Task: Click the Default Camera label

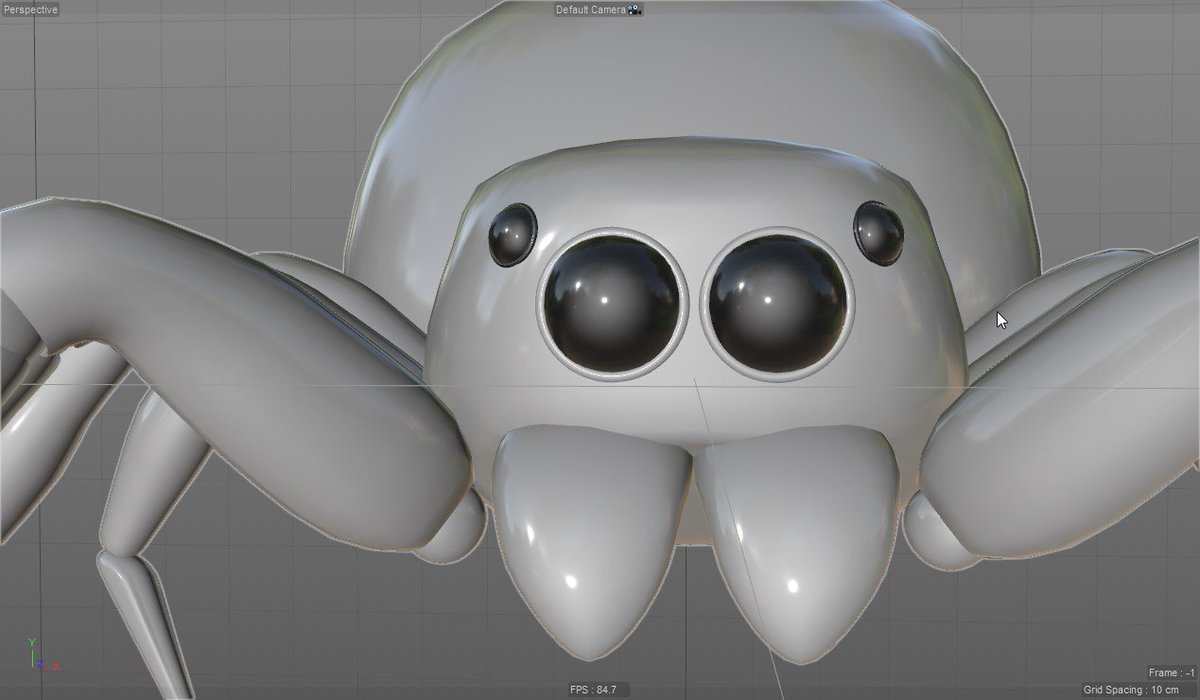Action: coord(592,9)
